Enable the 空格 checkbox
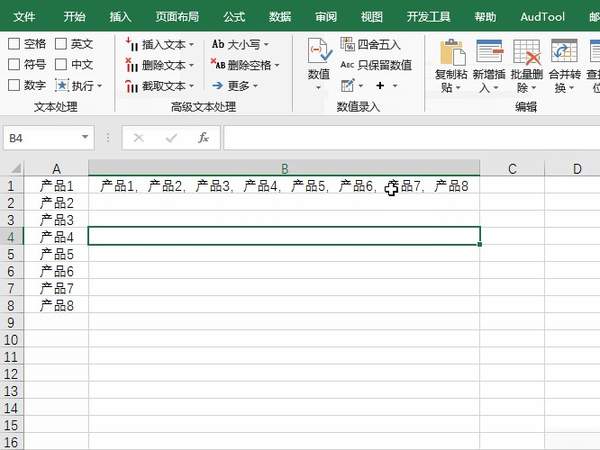 14,44
